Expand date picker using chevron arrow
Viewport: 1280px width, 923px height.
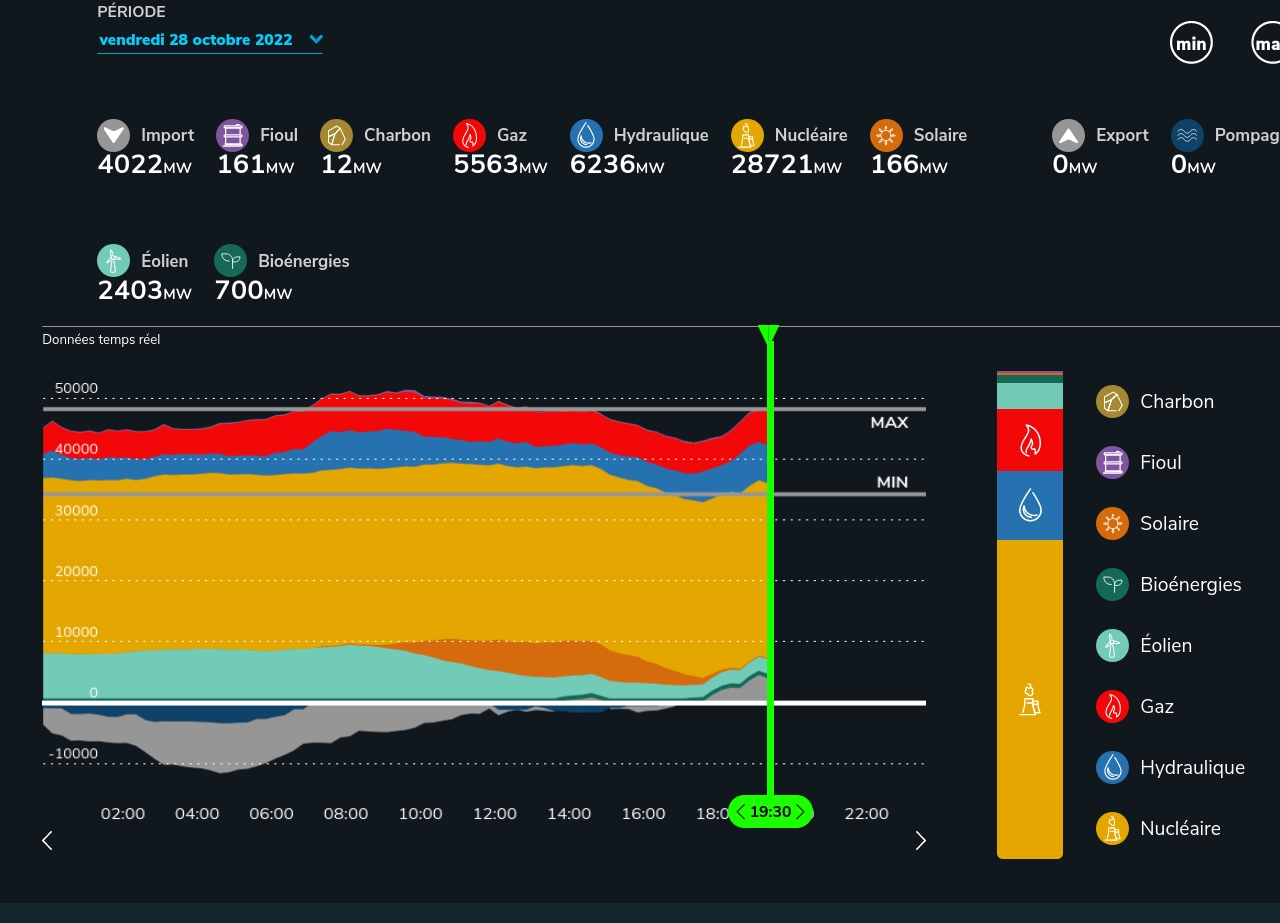pyautogui.click(x=316, y=40)
